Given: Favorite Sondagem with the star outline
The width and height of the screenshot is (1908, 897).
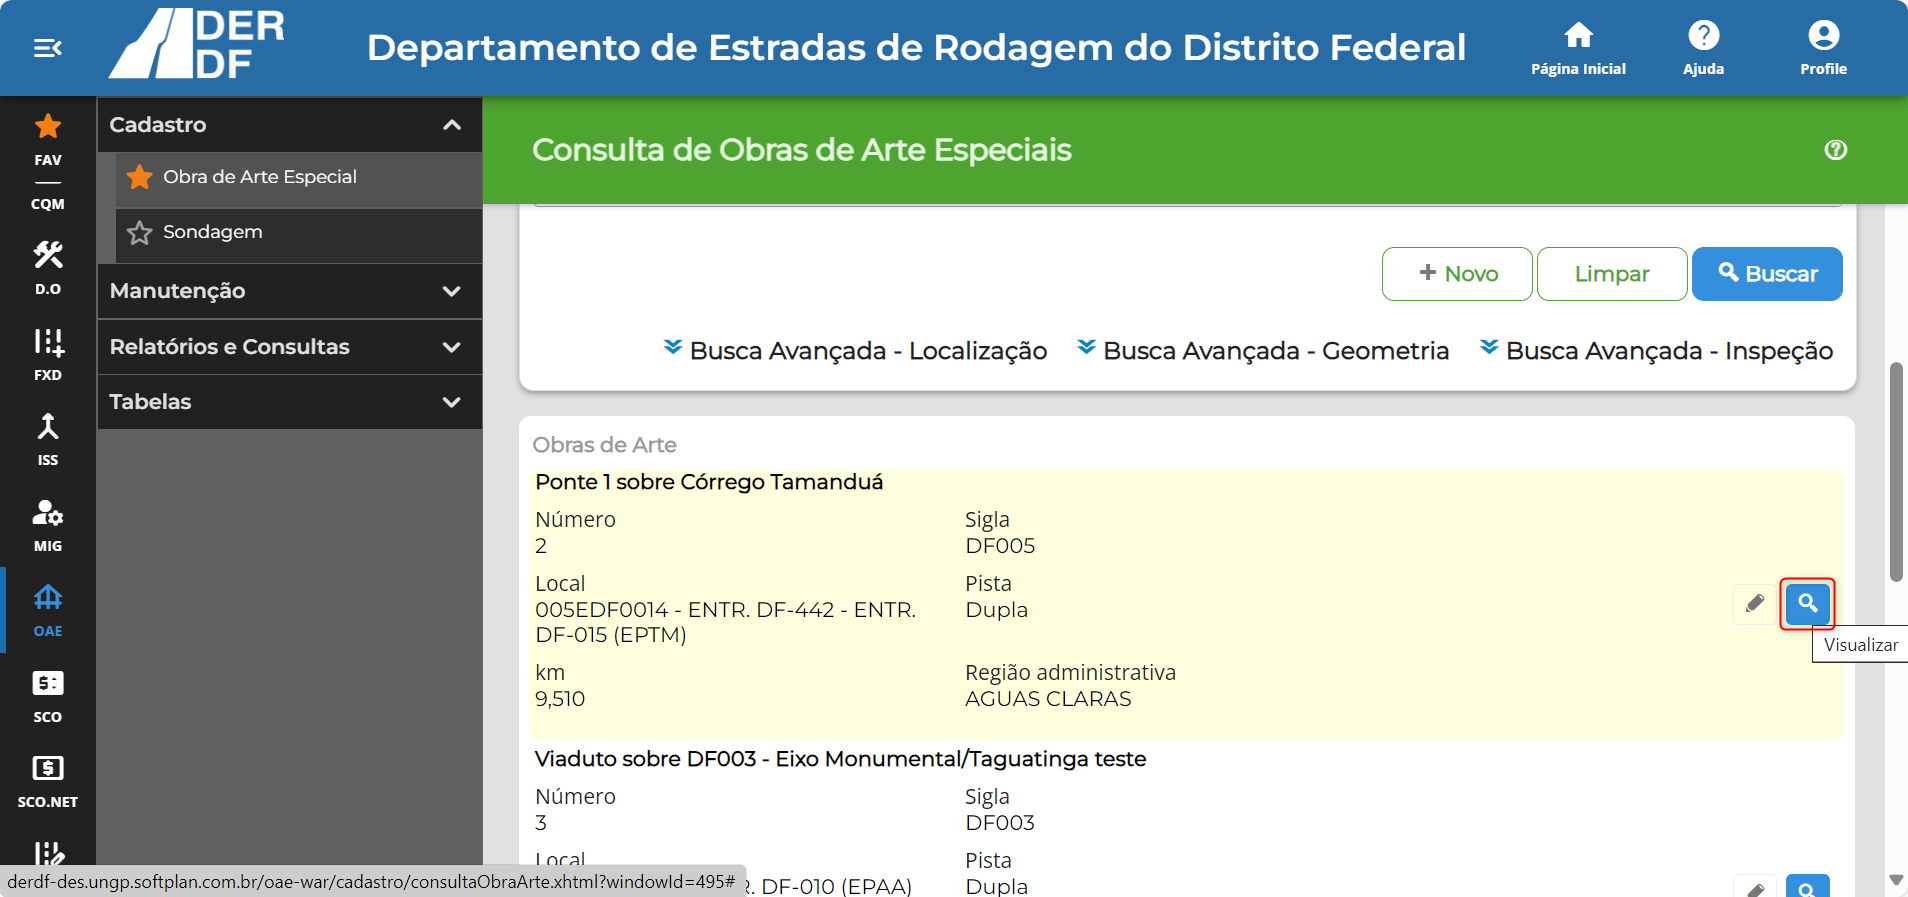Looking at the screenshot, I should pos(140,233).
